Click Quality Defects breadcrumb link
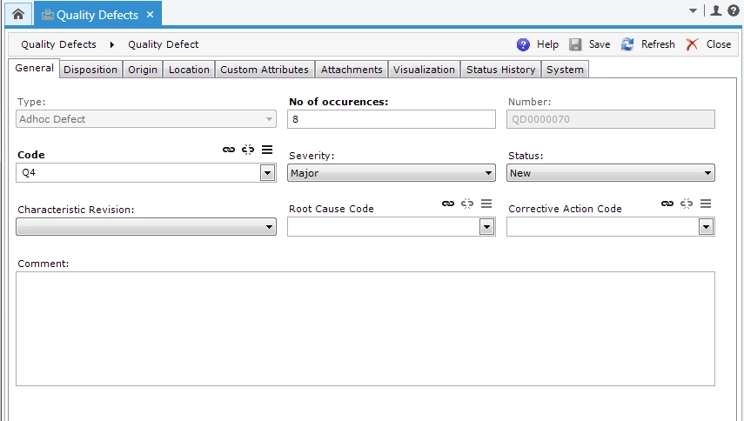The height and width of the screenshot is (421, 744). 58,44
